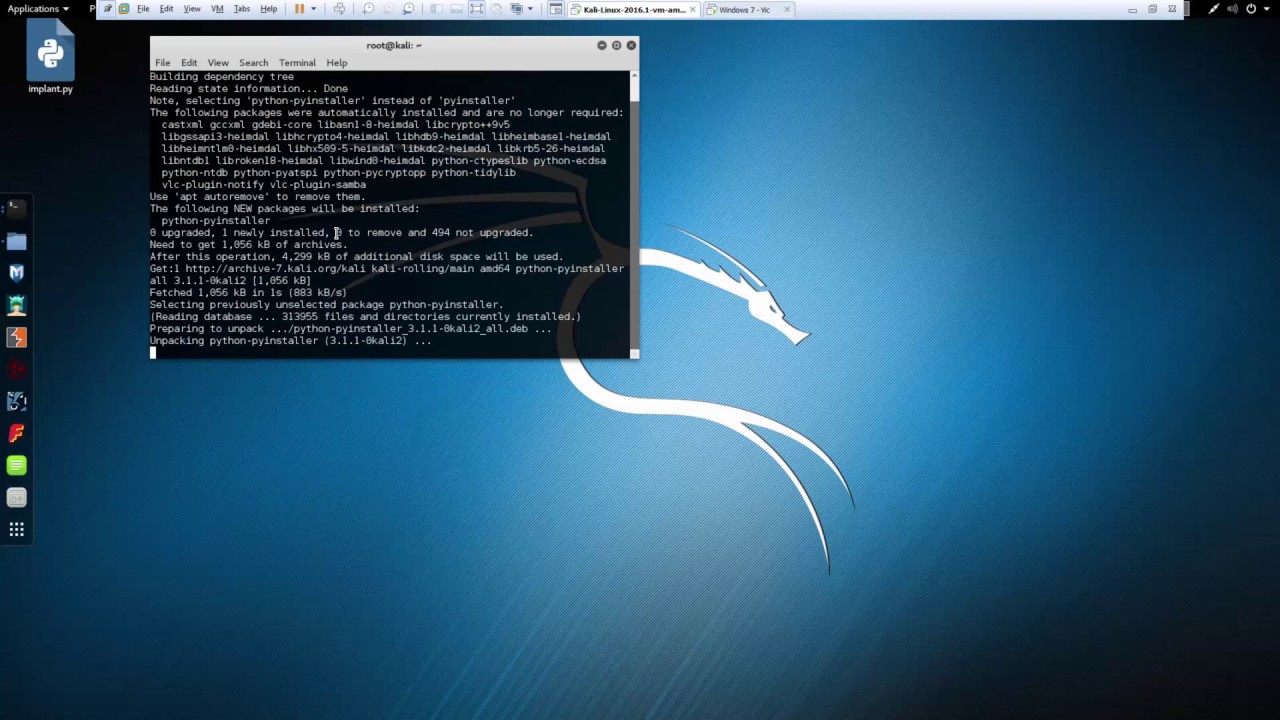This screenshot has width=1280, height=720.
Task: Launch Terminal from the dock
Action: (16, 209)
